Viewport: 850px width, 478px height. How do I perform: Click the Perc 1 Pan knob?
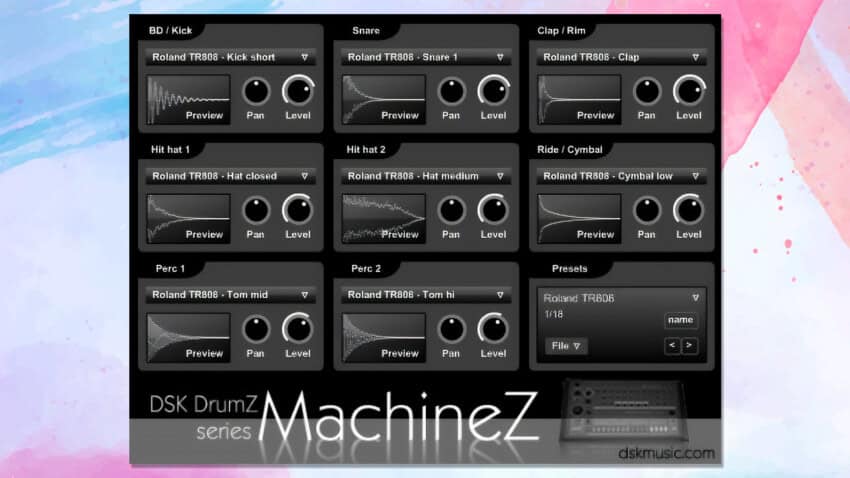coord(256,329)
